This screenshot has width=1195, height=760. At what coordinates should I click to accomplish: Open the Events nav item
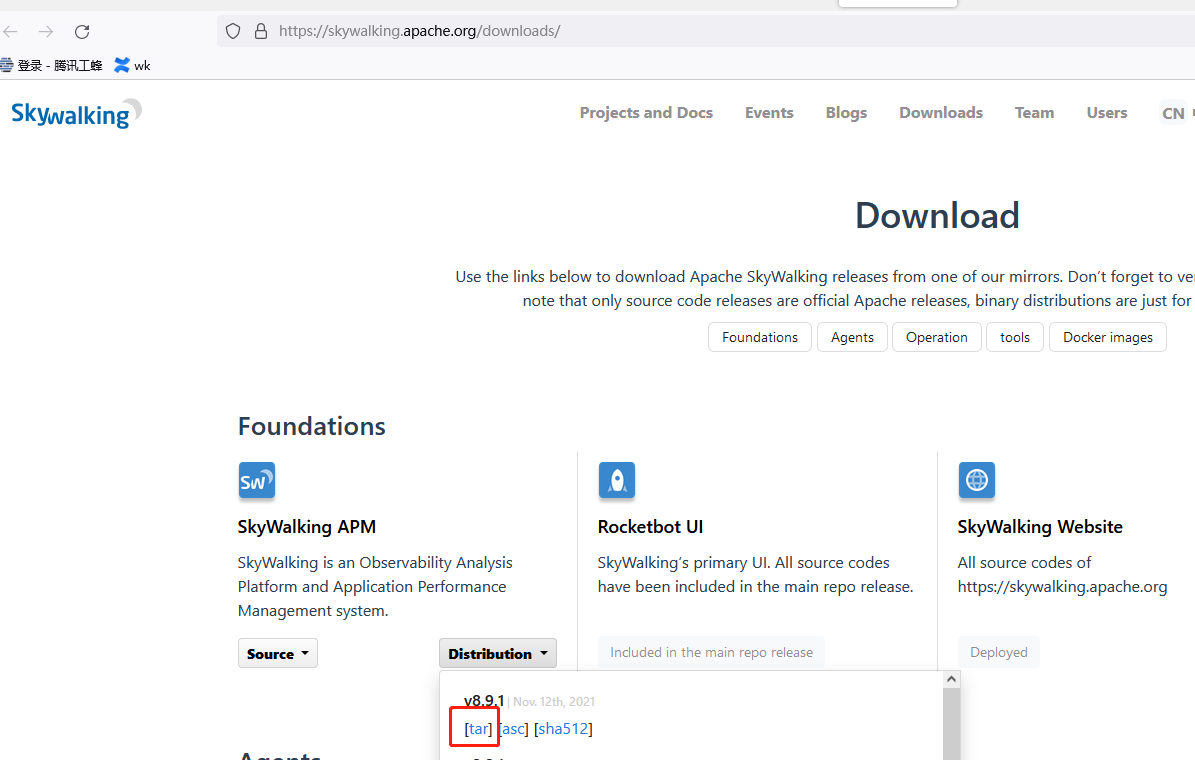pos(769,113)
